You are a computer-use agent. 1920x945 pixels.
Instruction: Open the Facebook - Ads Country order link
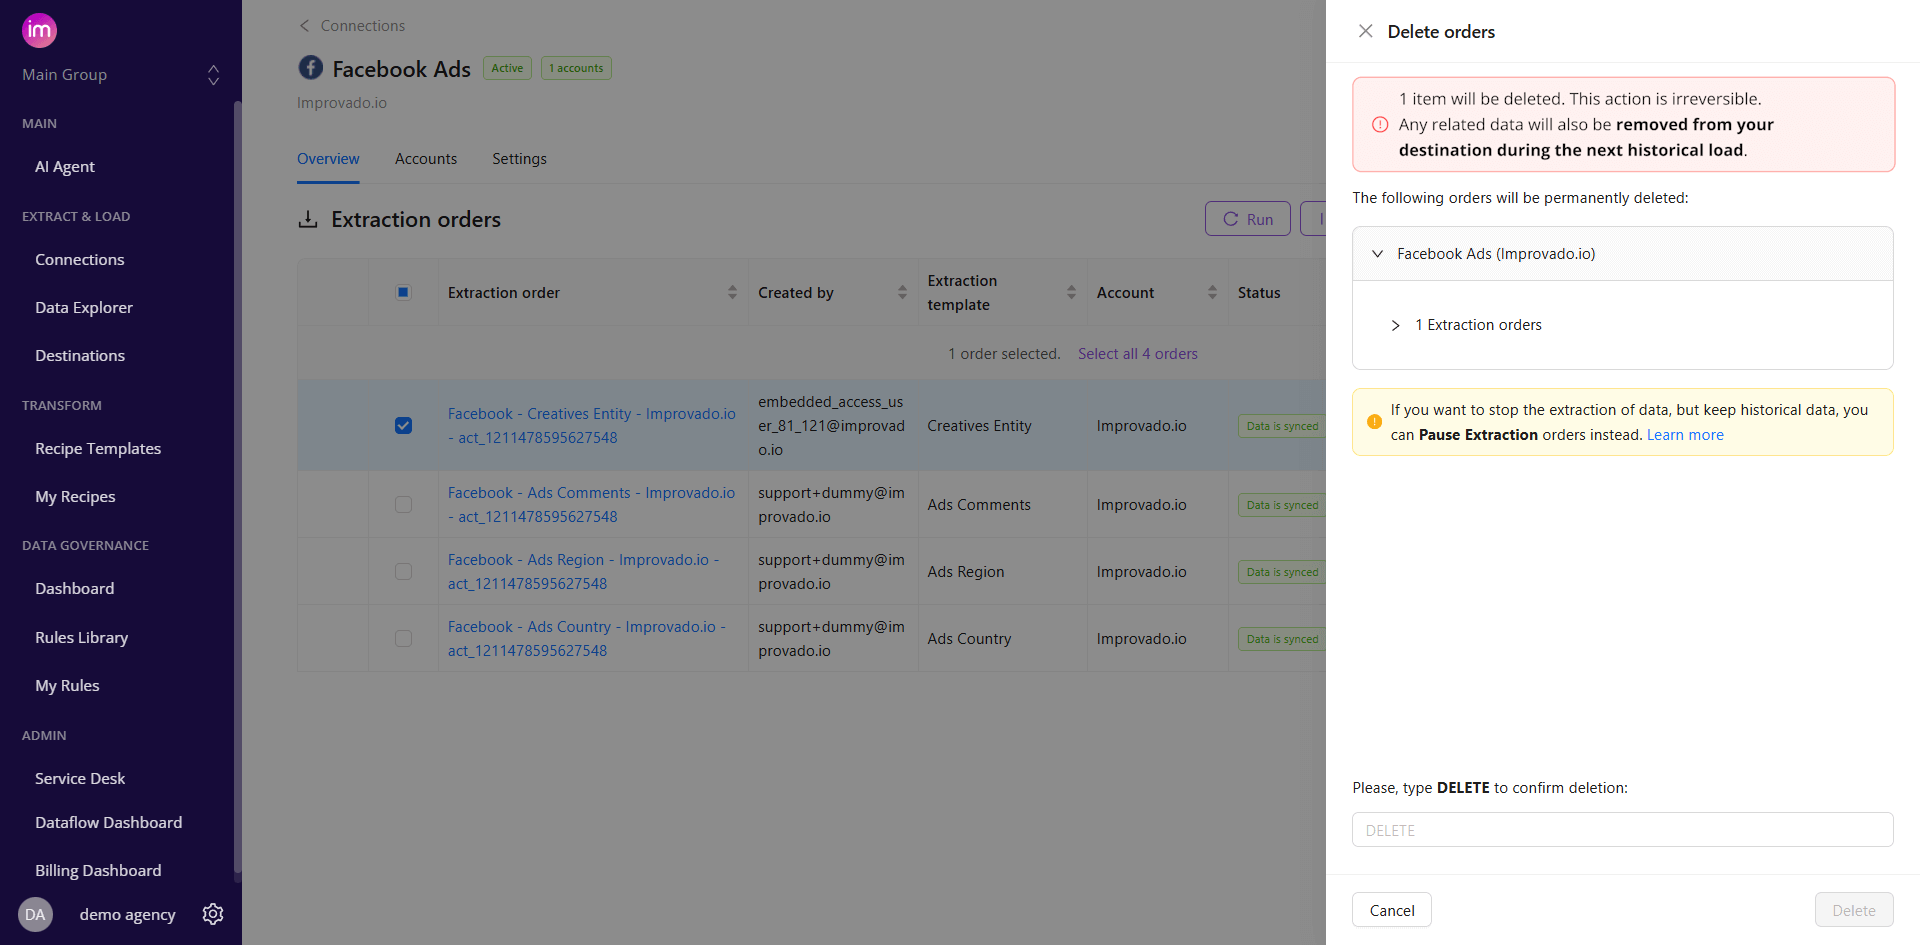(587, 639)
